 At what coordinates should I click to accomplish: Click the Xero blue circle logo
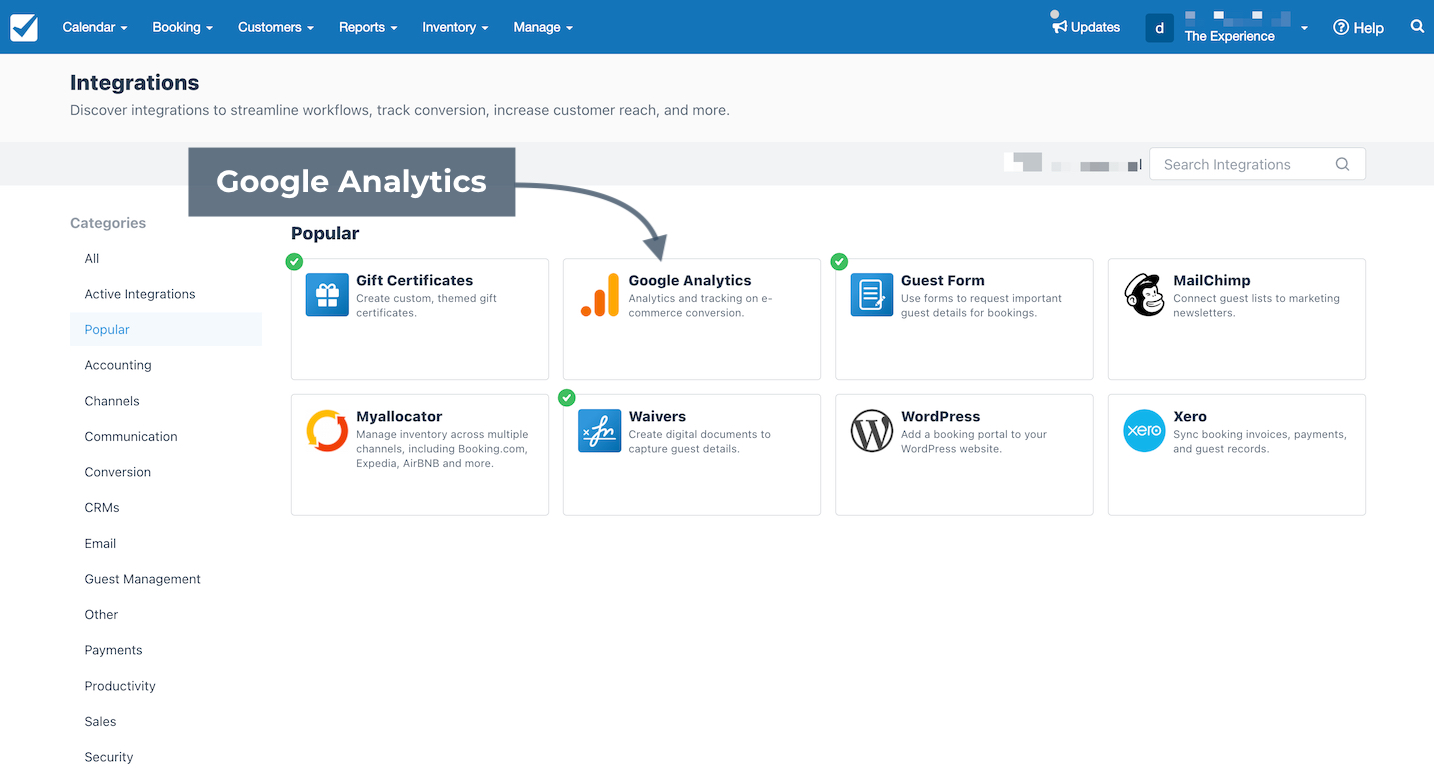(1144, 431)
